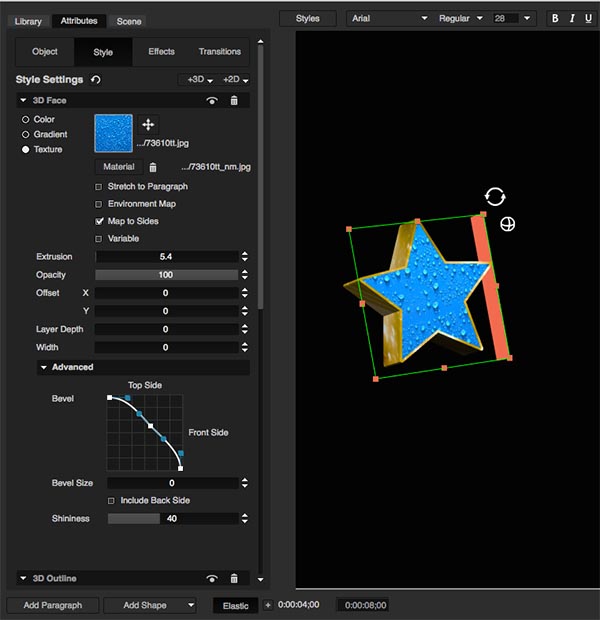Enable the Environment Map checkbox

coord(99,204)
